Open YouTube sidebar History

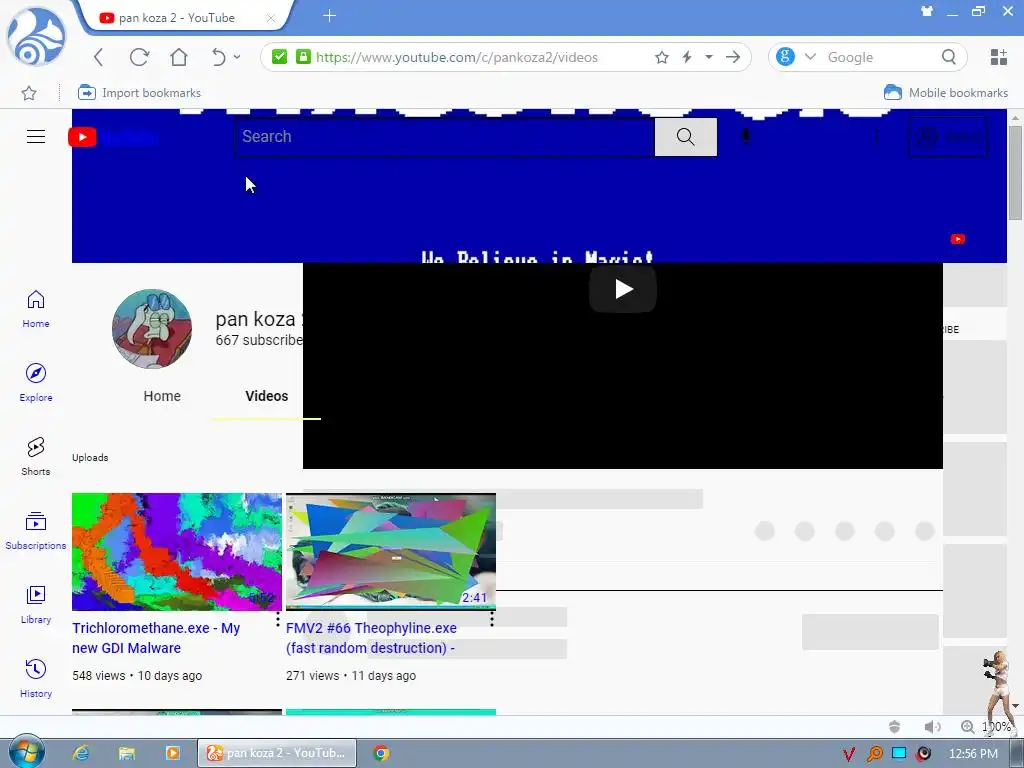pos(36,679)
